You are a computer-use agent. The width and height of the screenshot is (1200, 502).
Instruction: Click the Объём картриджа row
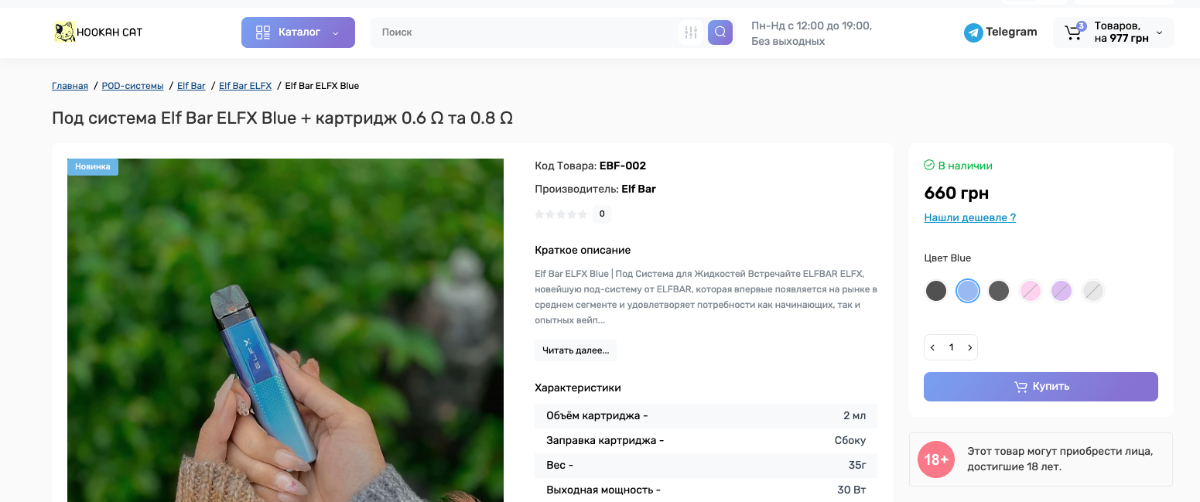click(706, 415)
